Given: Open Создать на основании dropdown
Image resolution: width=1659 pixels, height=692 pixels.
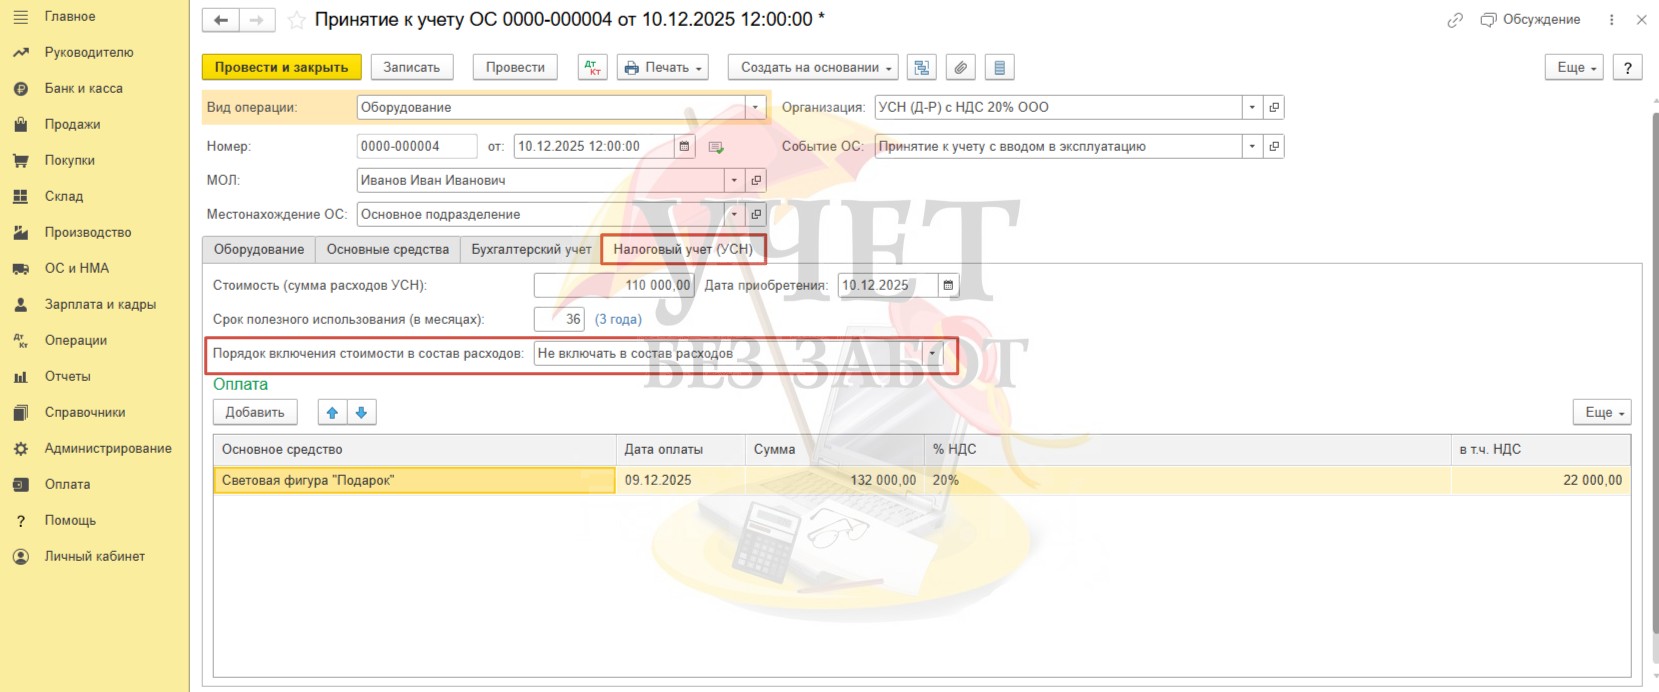Looking at the screenshot, I should pyautogui.click(x=813, y=67).
